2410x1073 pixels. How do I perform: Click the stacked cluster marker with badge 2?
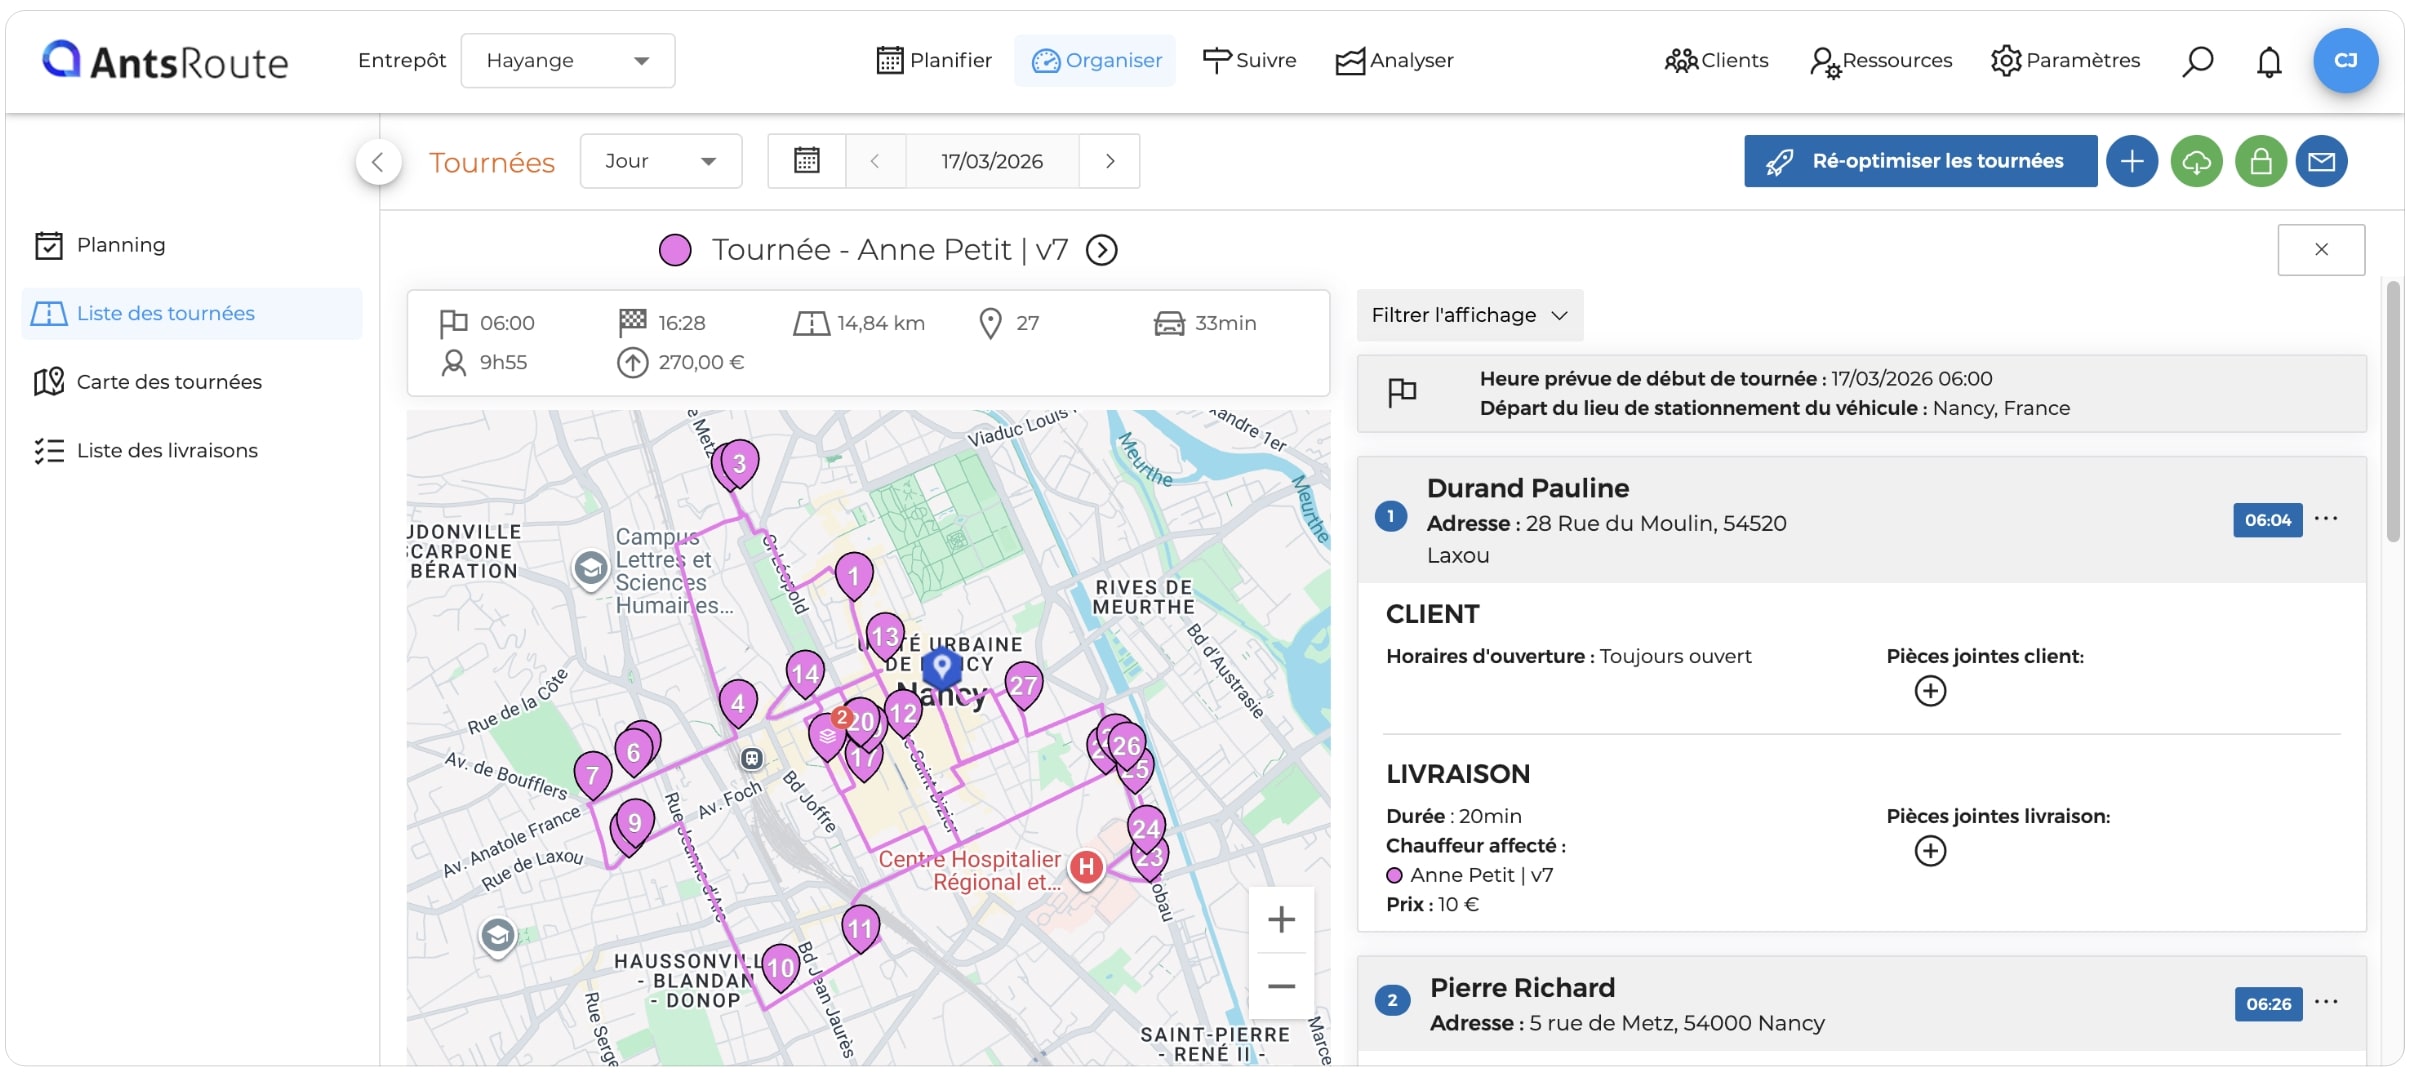pyautogui.click(x=828, y=735)
